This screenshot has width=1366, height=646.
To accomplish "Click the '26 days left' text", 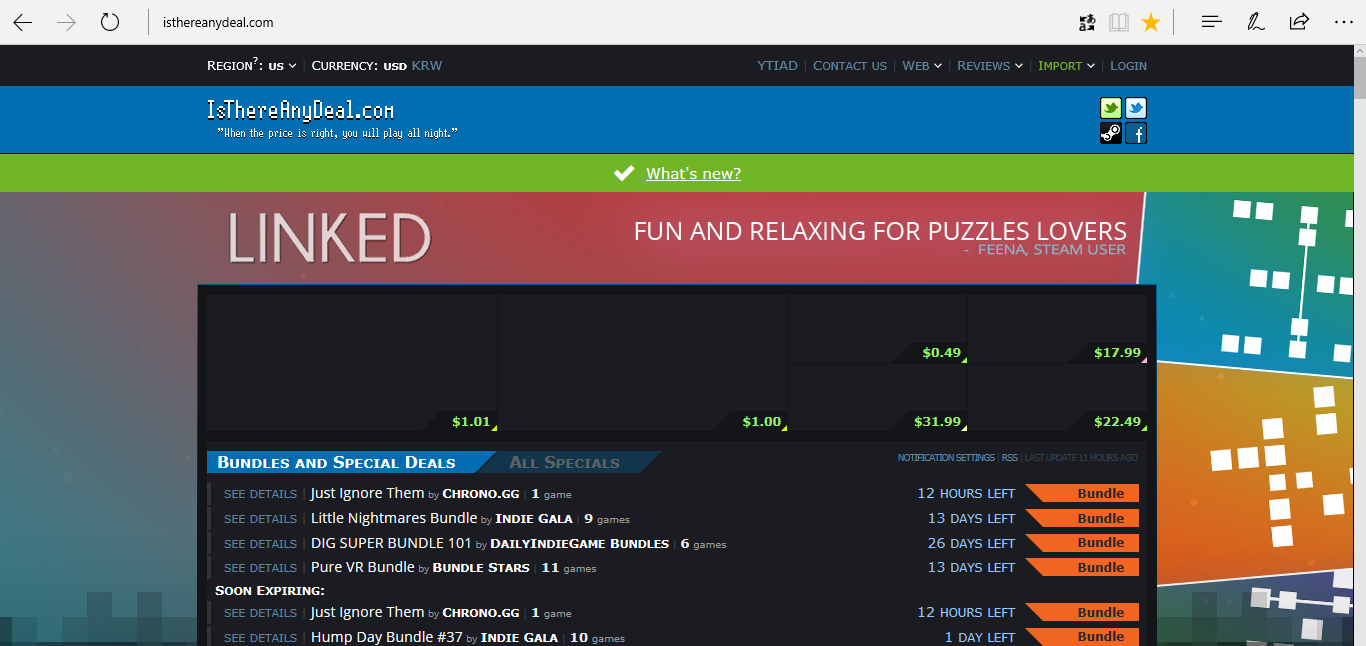I will (x=971, y=543).
